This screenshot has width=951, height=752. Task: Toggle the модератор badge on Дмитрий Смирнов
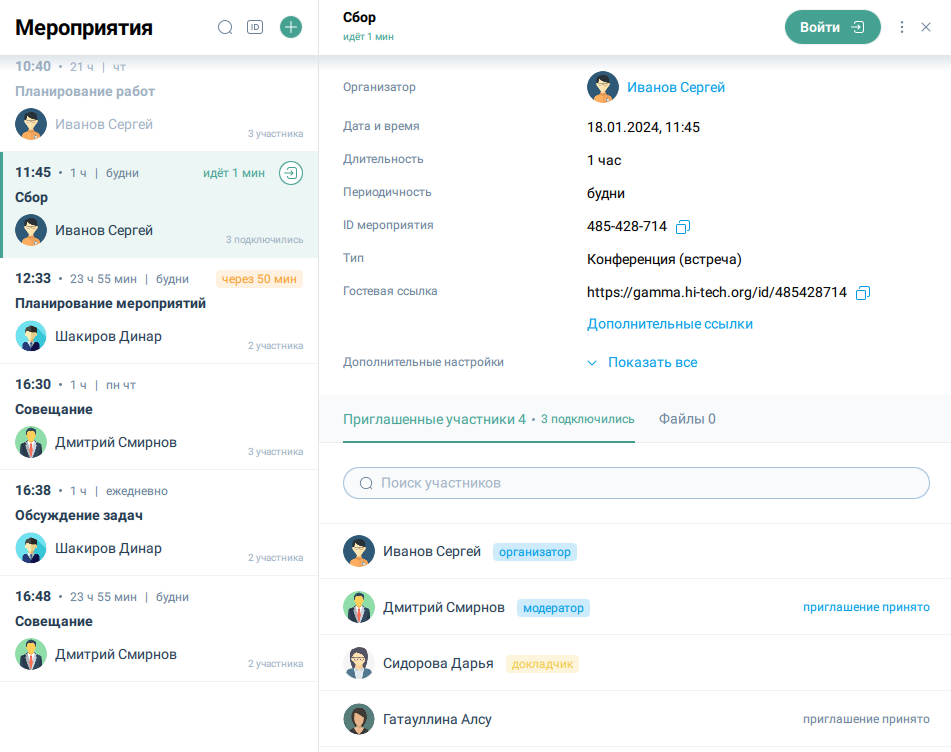pos(553,607)
